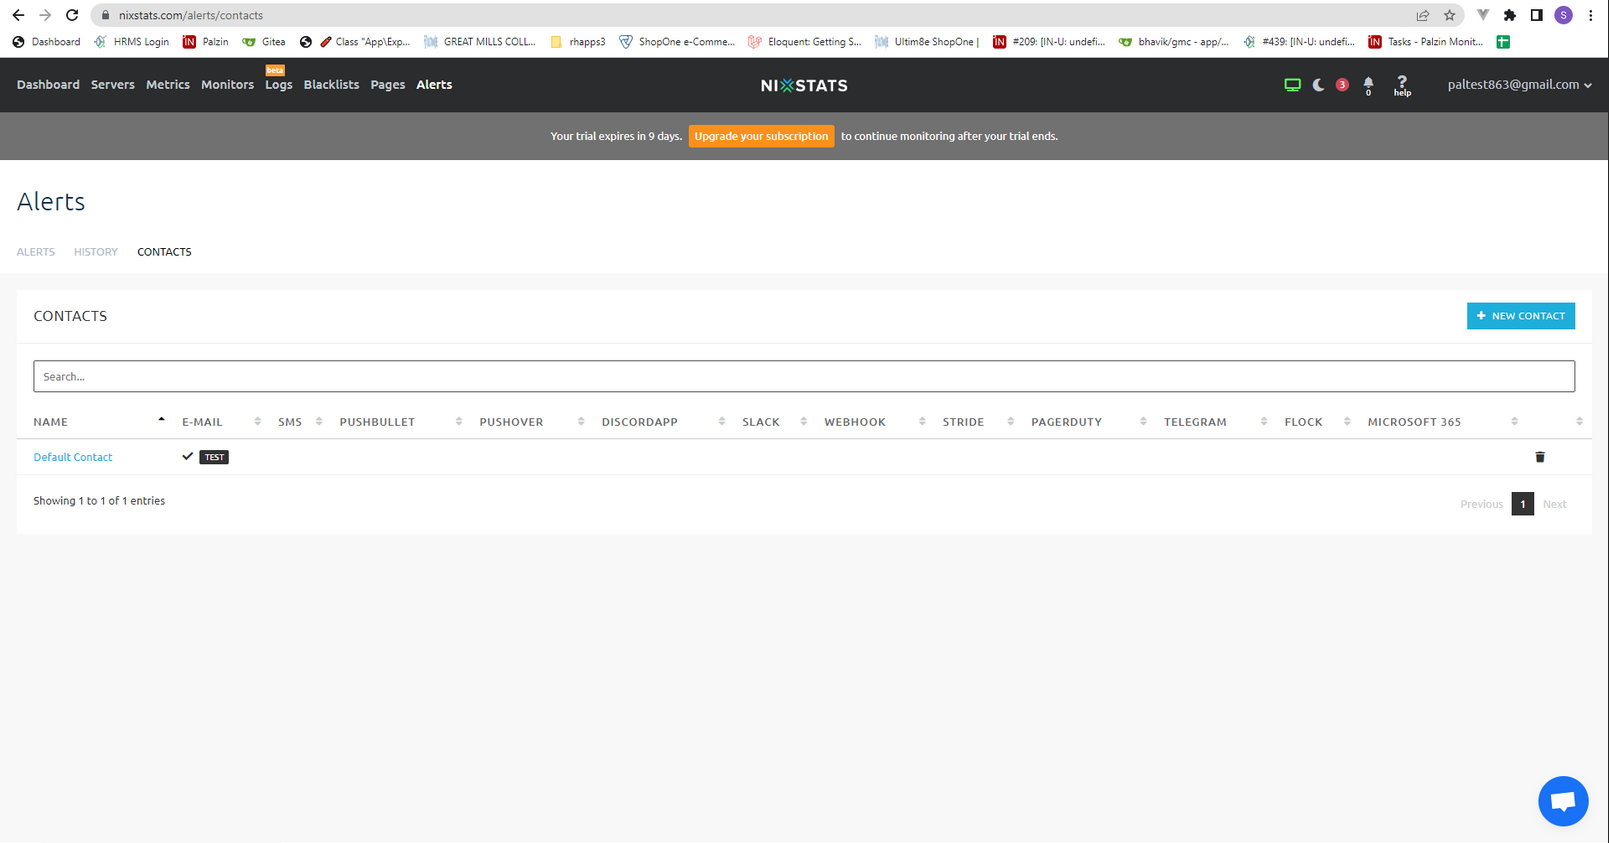1609x843 pixels.
Task: Sort contacts by Name column arrow
Action: click(161, 420)
